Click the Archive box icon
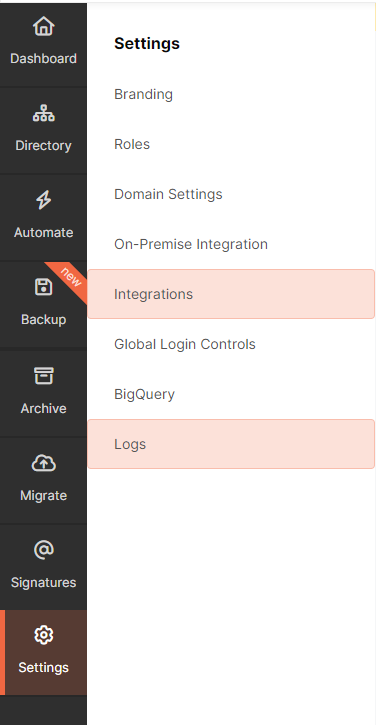The width and height of the screenshot is (376, 725). 43,376
